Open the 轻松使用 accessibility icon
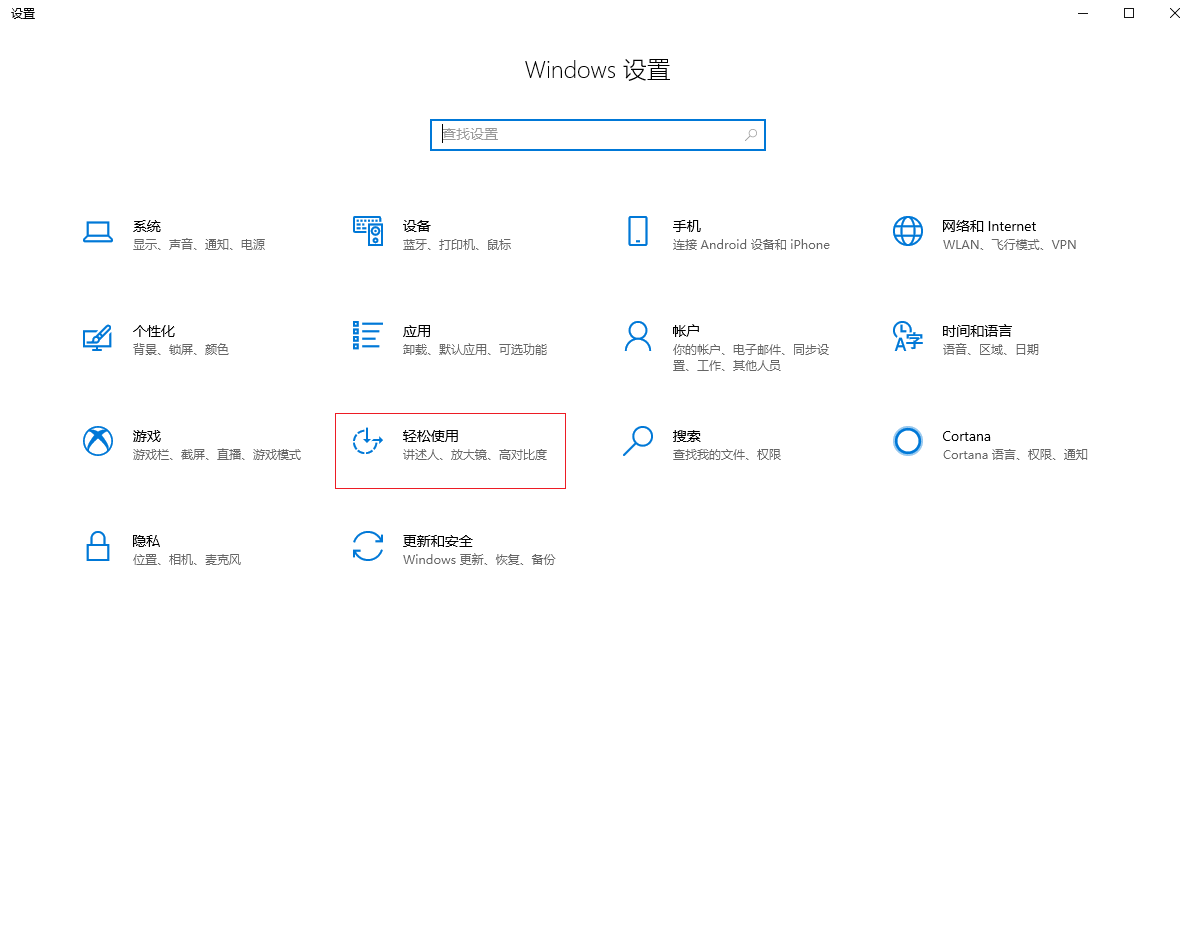 [368, 441]
